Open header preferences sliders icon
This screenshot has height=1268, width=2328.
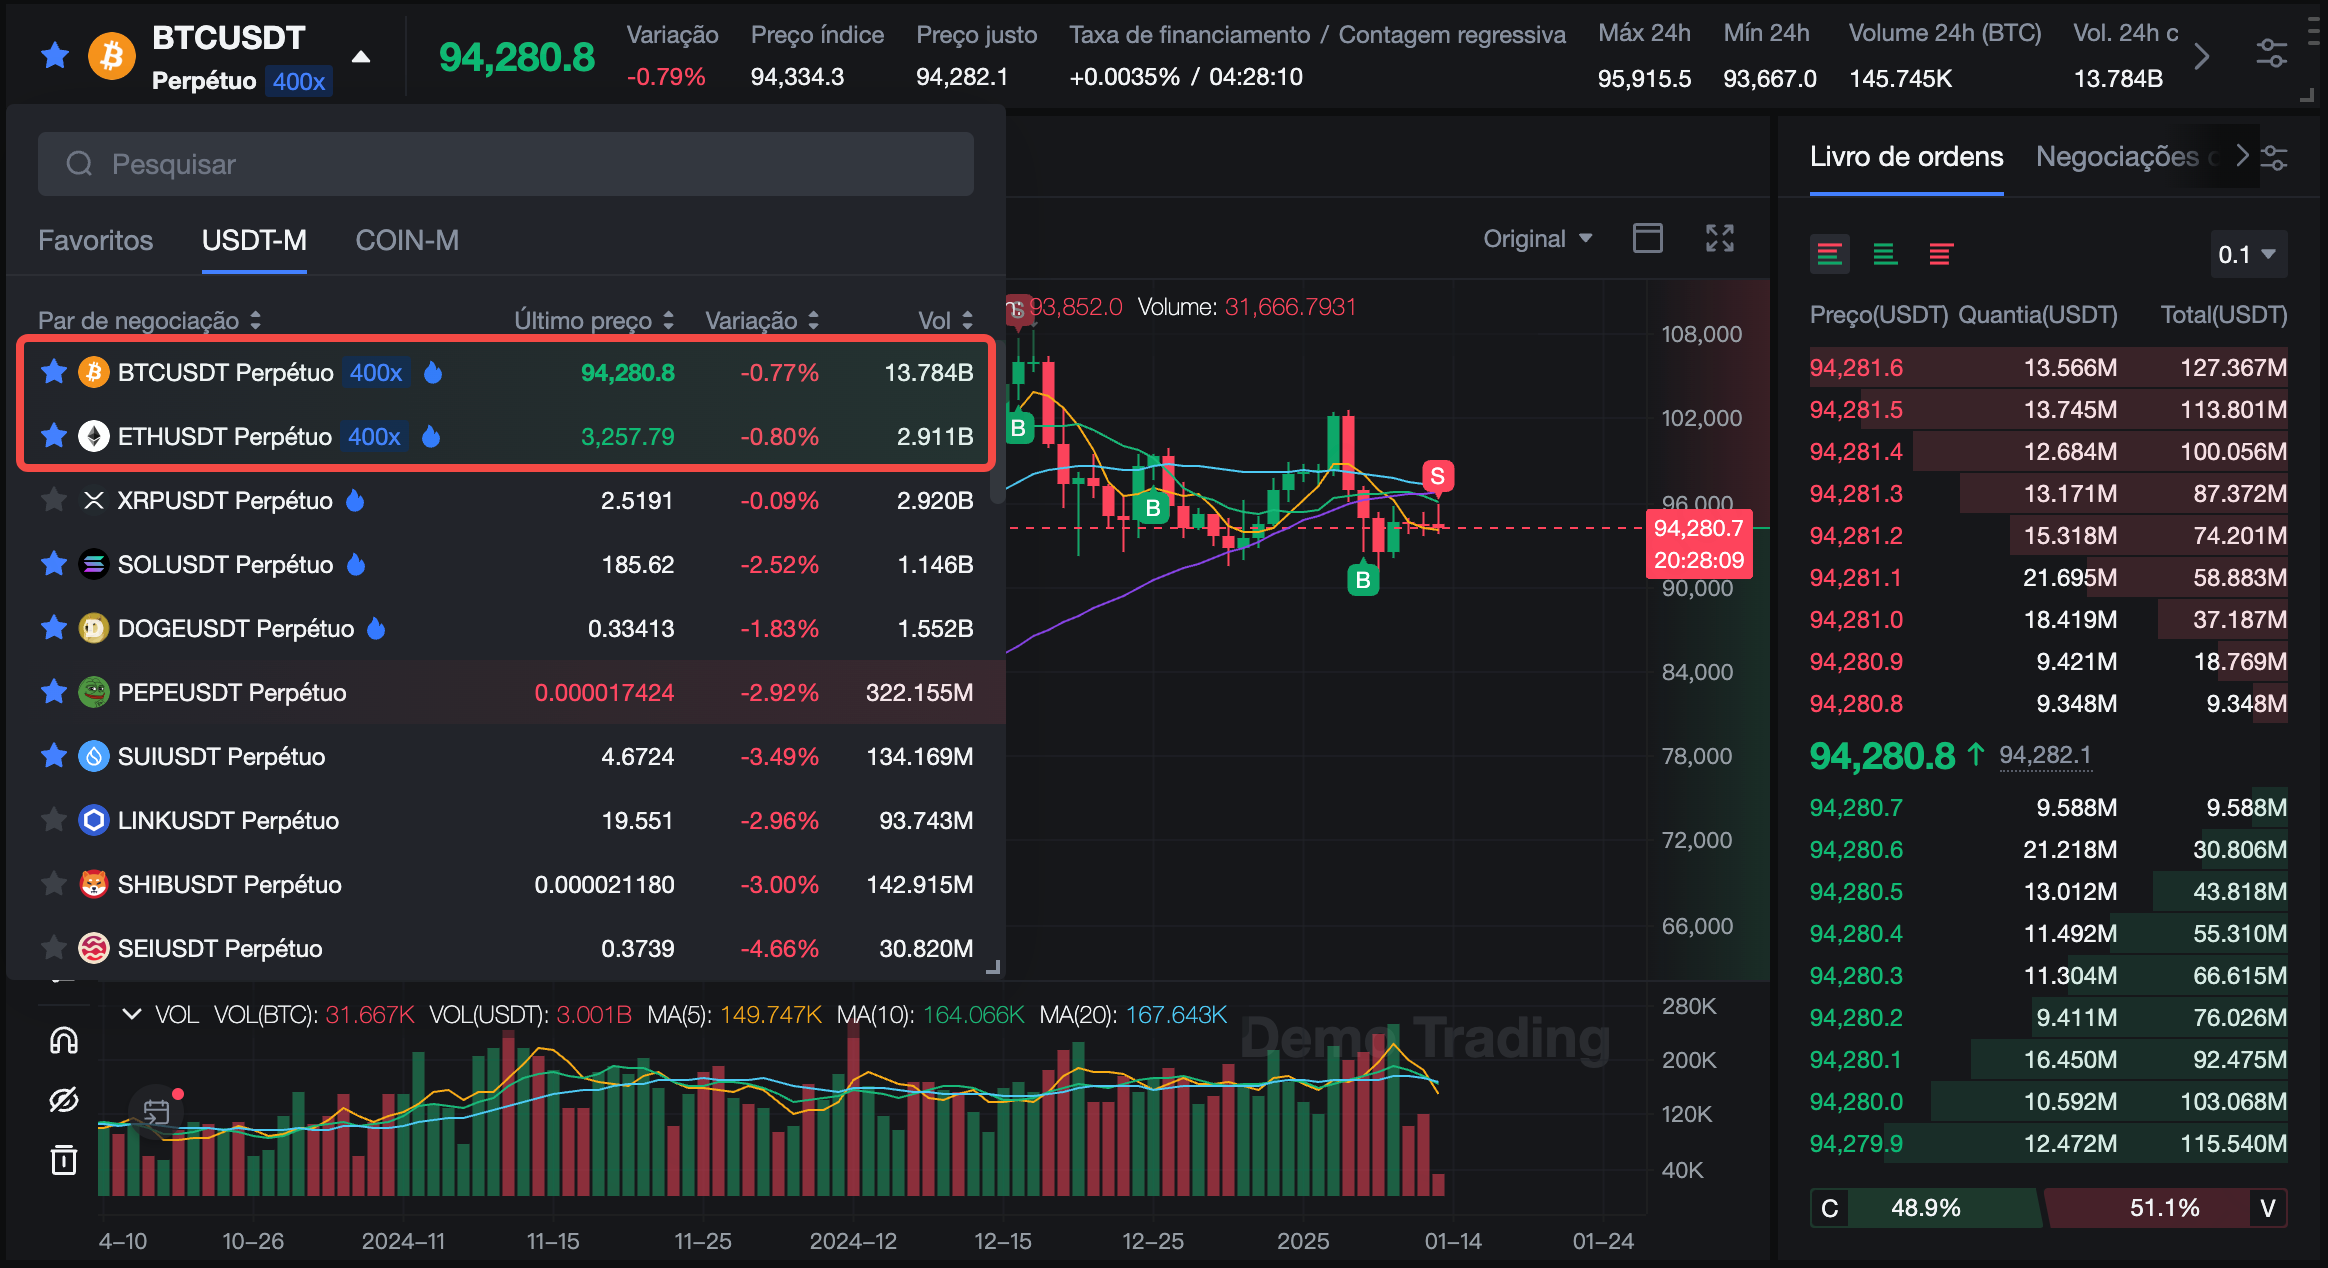[x=2271, y=54]
